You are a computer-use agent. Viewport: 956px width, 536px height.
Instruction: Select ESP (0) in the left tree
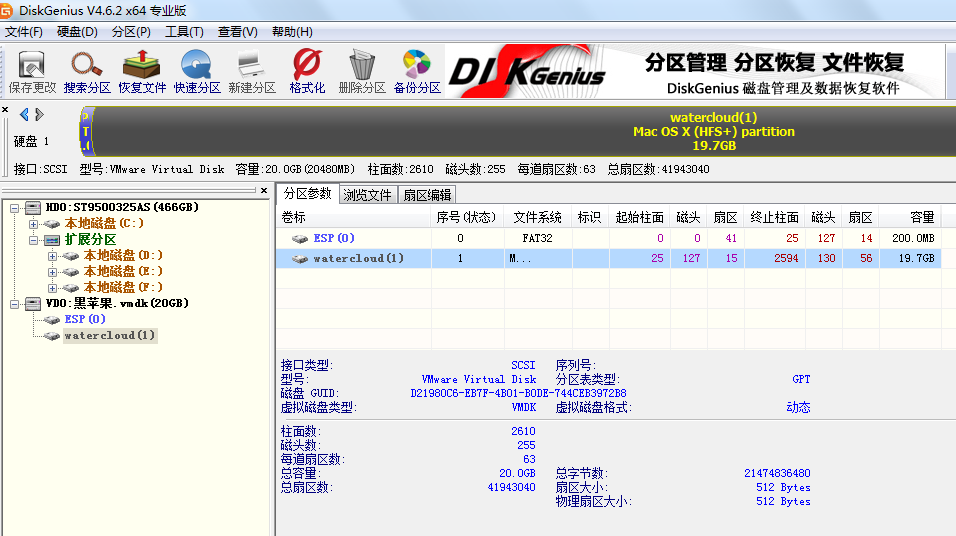(85, 319)
